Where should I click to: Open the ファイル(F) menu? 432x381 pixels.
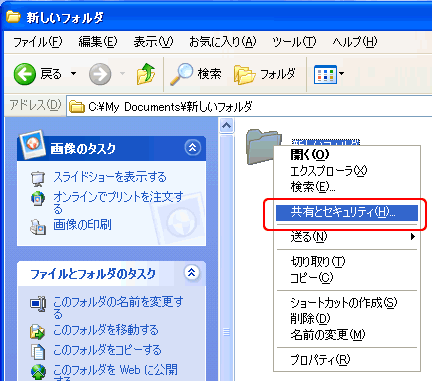click(x=37, y=42)
